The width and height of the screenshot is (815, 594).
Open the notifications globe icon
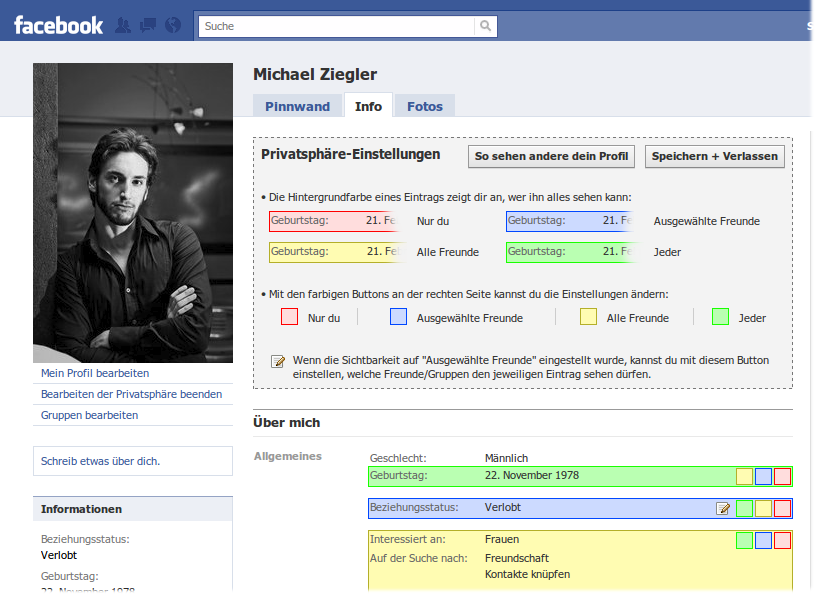tap(172, 25)
